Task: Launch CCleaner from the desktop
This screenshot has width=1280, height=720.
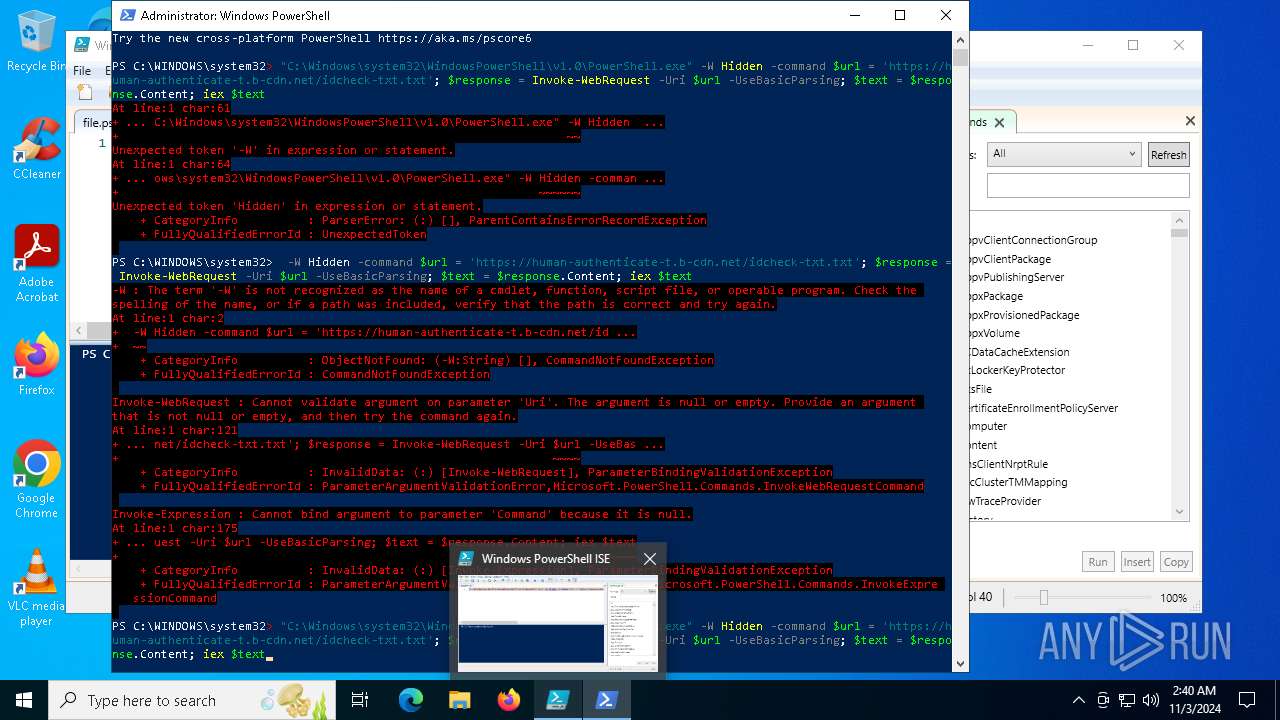Action: coord(36,148)
